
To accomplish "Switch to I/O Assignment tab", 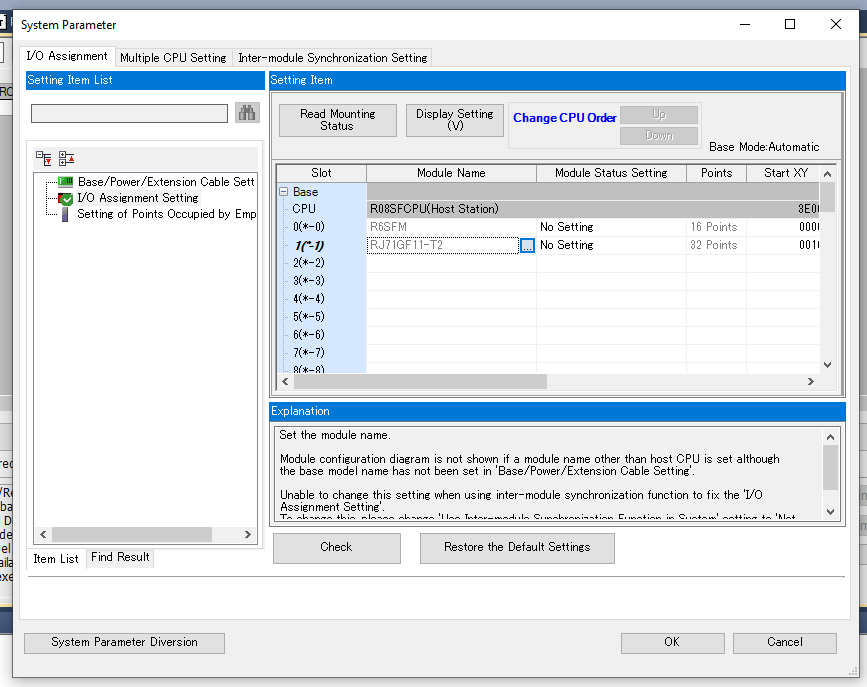I will click(67, 56).
